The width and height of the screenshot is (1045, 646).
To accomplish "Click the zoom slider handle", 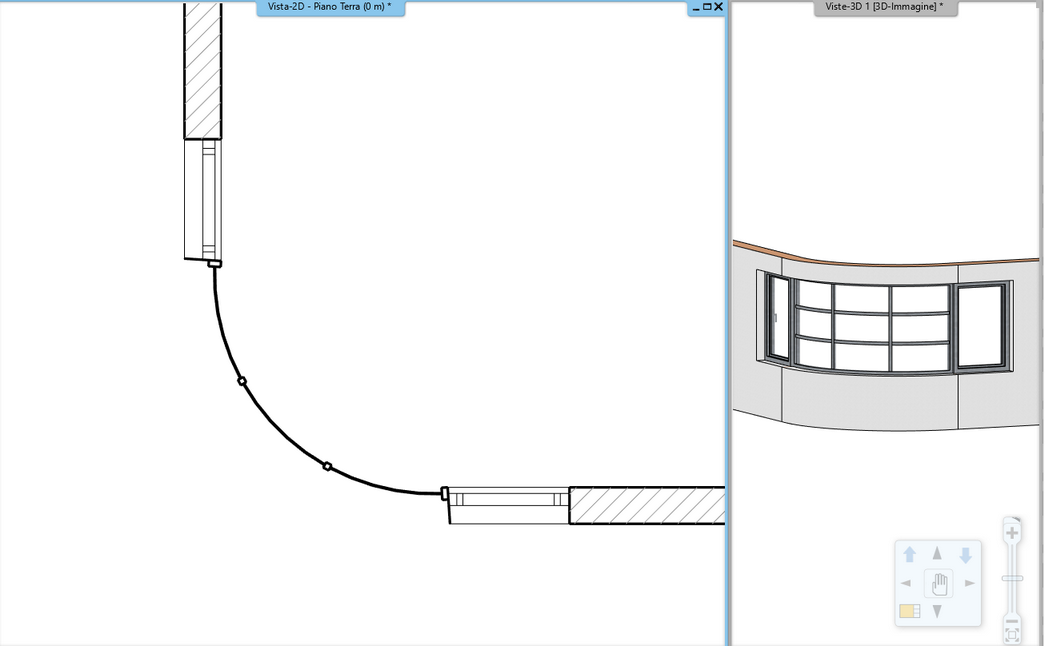I will (1012, 578).
